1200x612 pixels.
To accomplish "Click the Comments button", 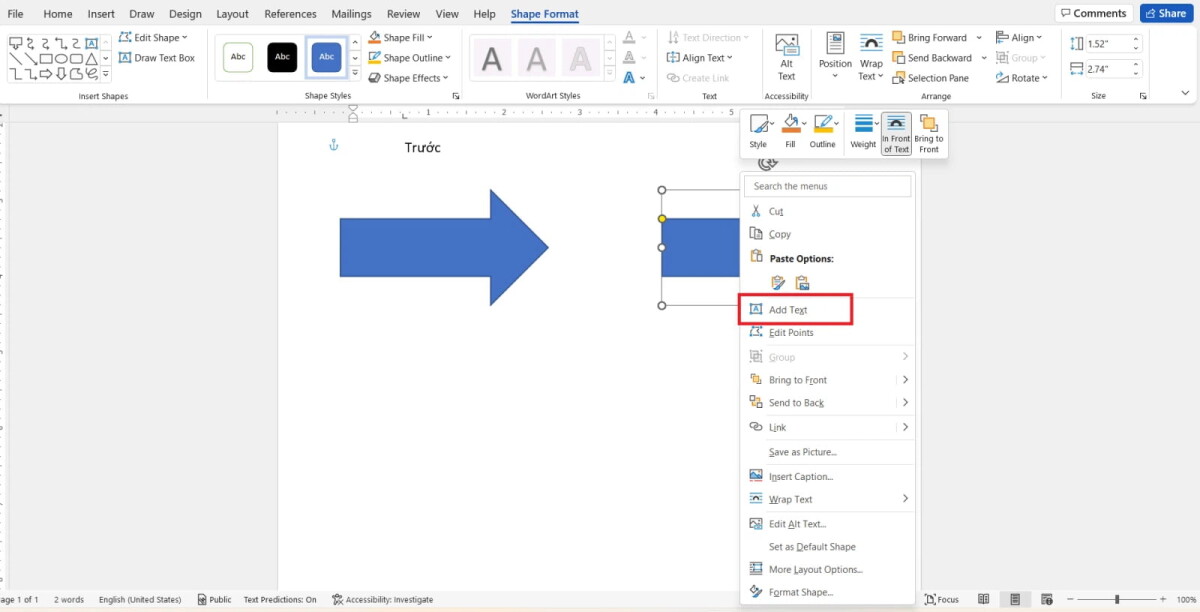I will [1093, 13].
